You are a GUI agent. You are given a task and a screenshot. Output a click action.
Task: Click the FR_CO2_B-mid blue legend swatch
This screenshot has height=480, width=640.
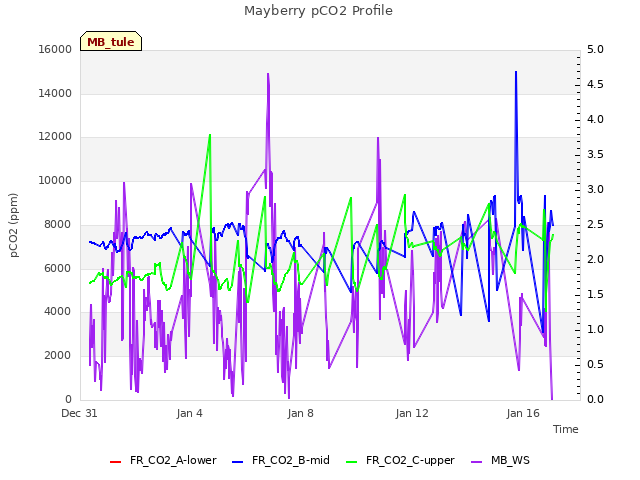tap(238, 461)
